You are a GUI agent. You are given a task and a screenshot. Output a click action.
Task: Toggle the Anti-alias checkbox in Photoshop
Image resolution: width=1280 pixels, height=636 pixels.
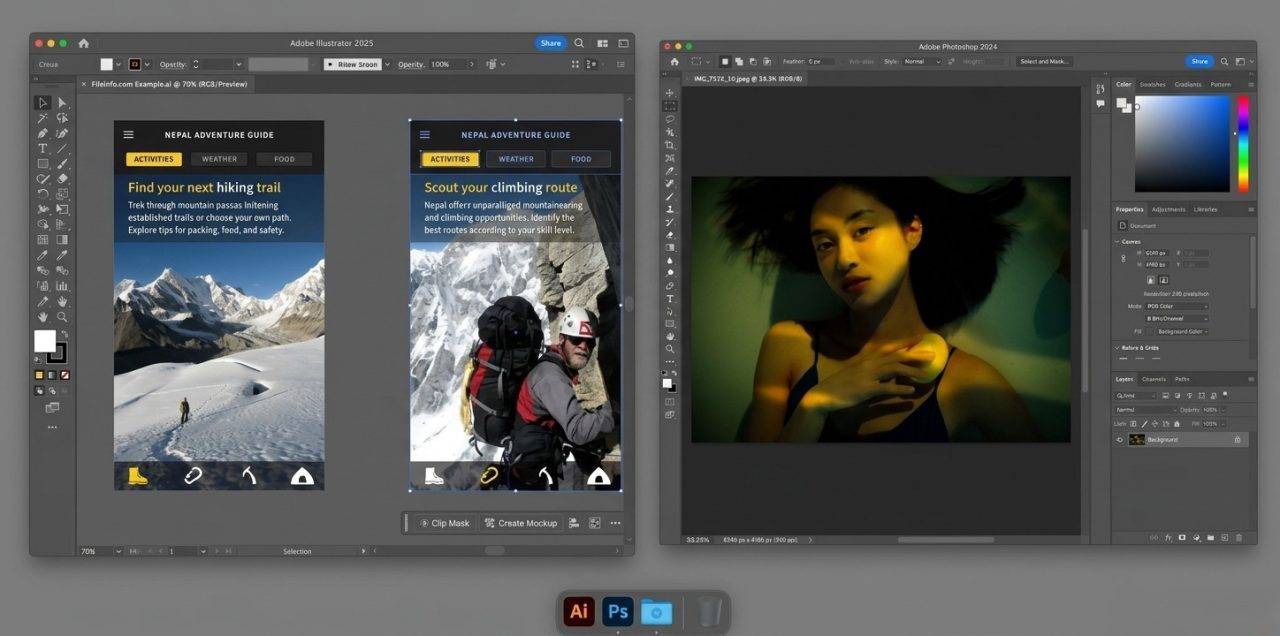843,61
